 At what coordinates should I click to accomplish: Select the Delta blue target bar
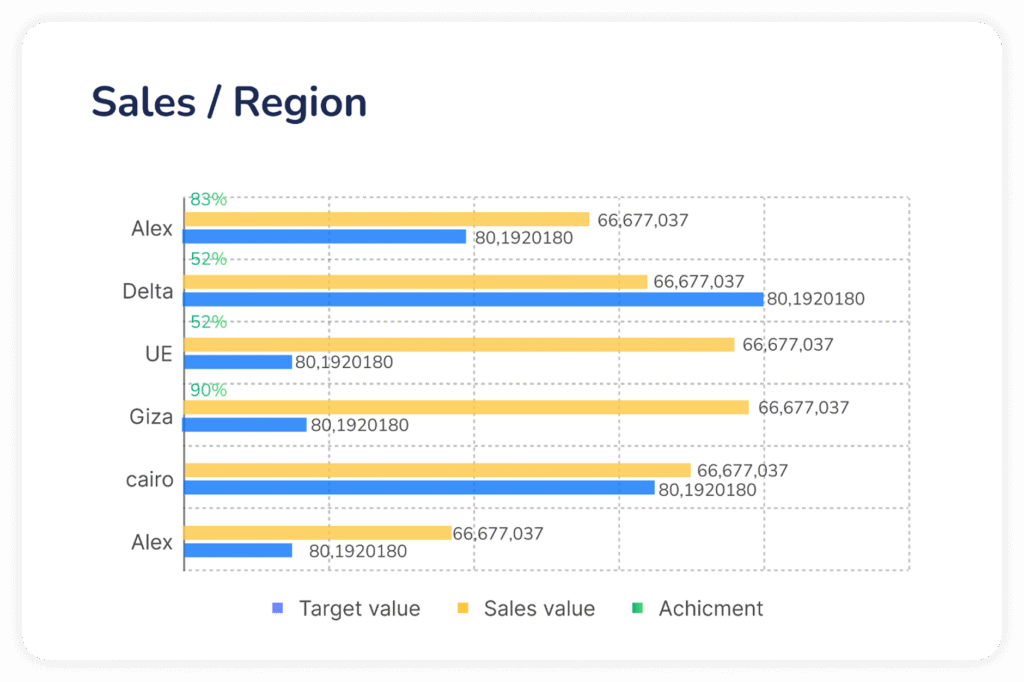coord(473,299)
